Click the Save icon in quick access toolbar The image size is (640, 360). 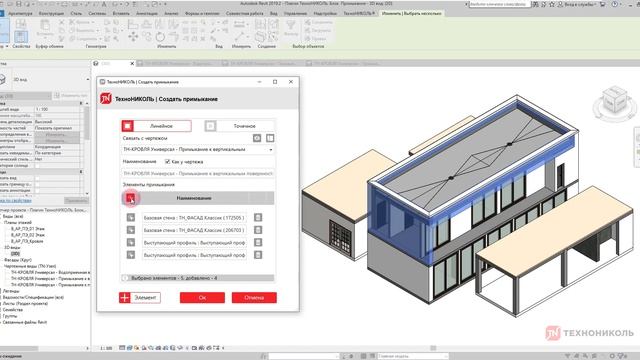(x=18, y=4)
